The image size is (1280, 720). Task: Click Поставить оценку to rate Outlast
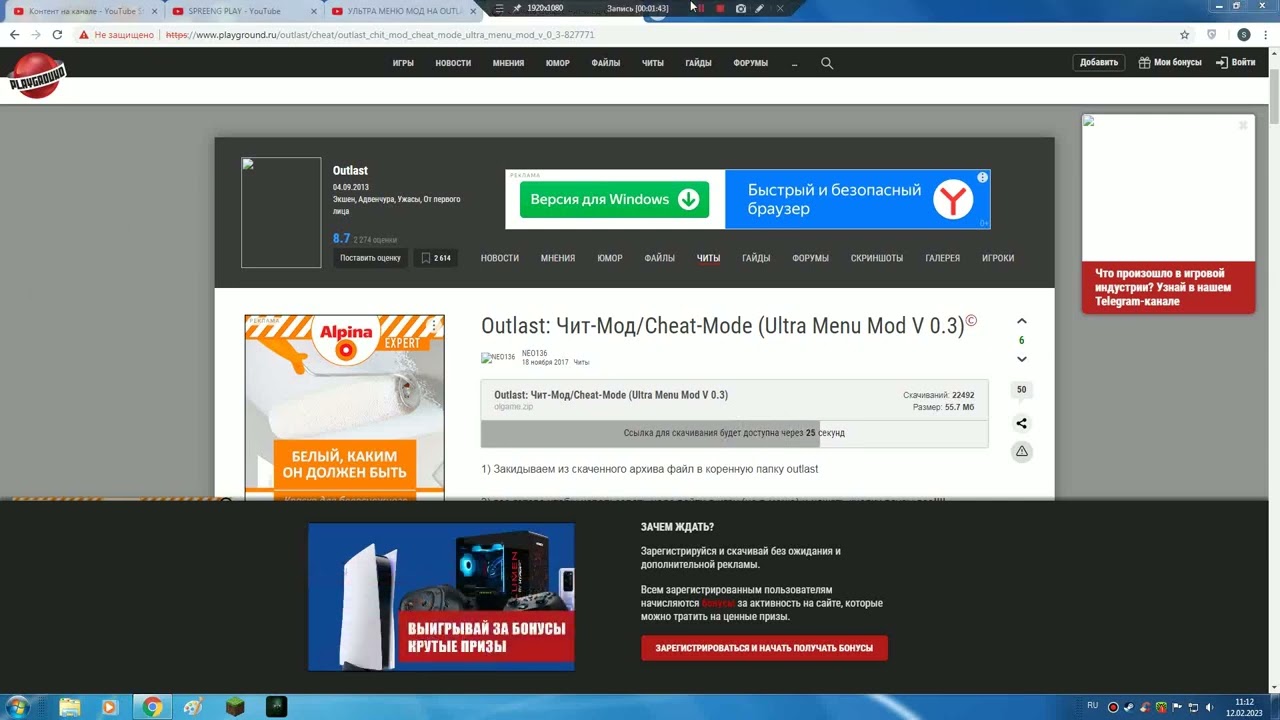tap(370, 258)
